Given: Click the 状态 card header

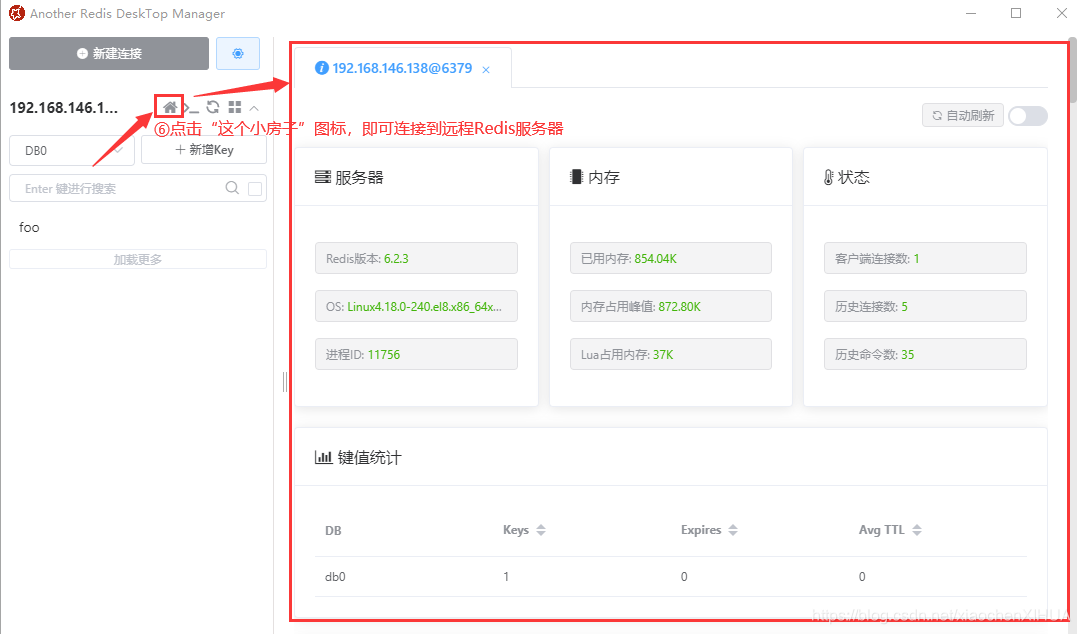Looking at the screenshot, I should [x=925, y=177].
